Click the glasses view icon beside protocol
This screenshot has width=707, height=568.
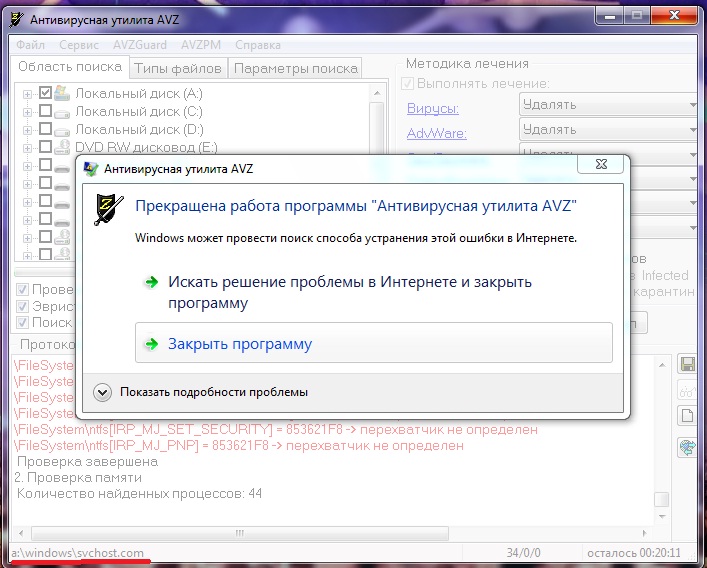pos(688,390)
